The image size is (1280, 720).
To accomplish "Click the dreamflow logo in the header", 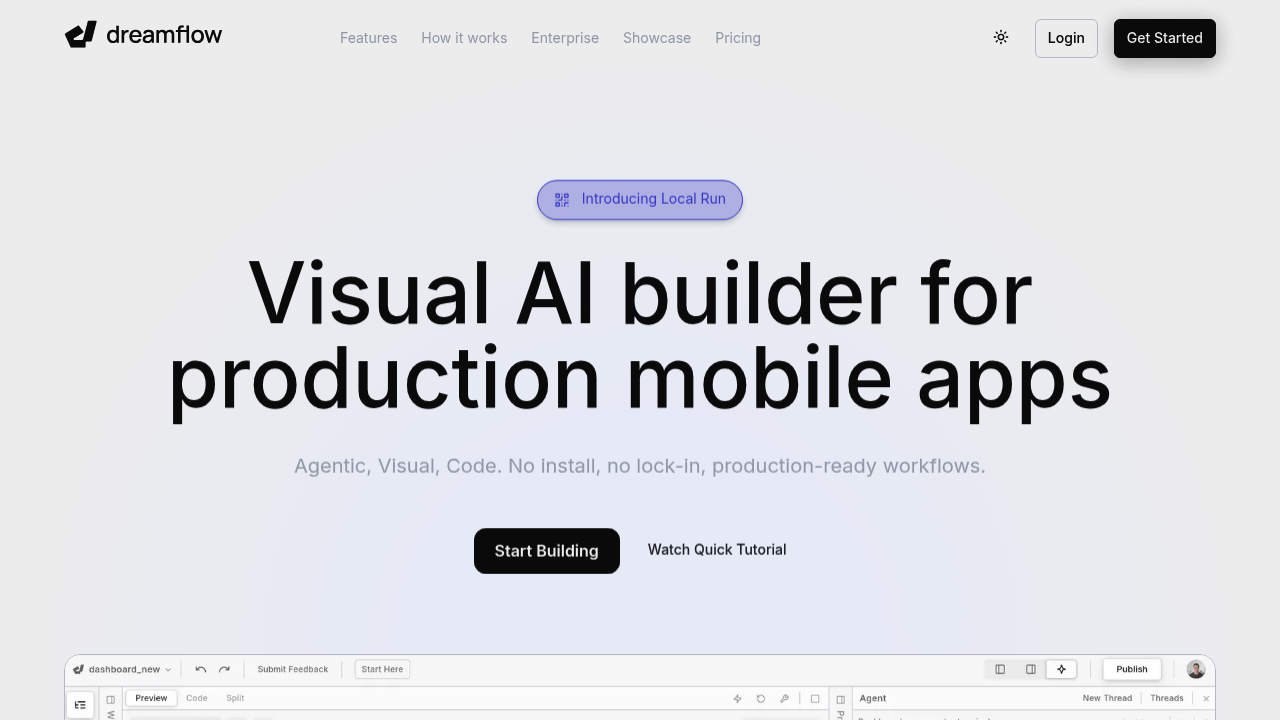I will 143,36.
